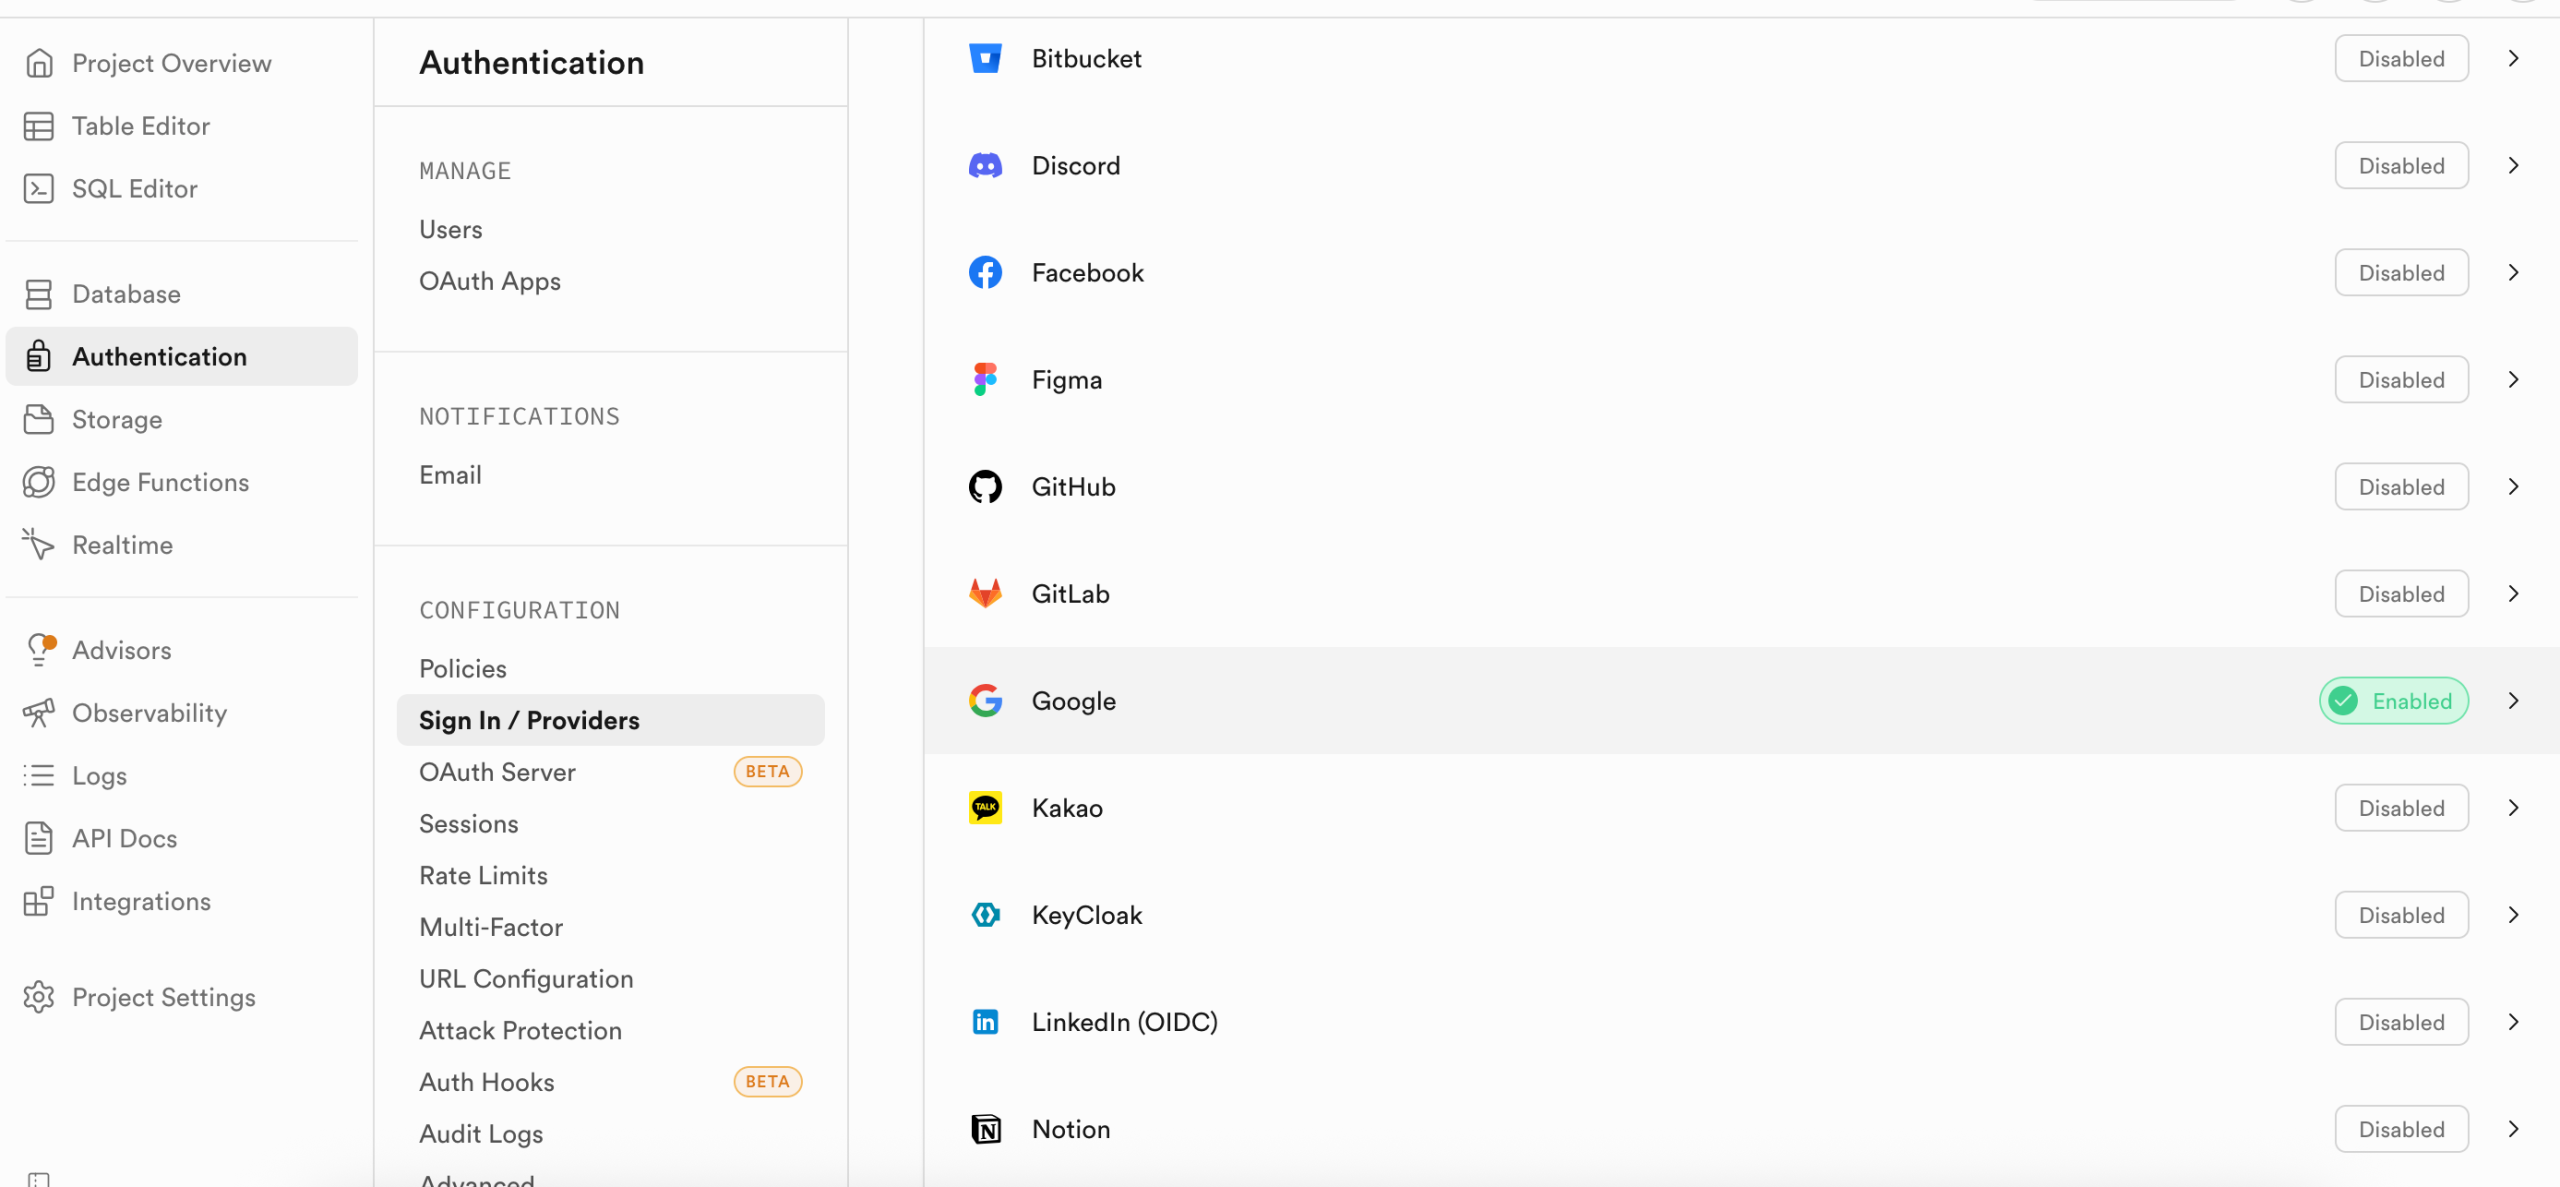Click the Edge Functions icon

click(x=39, y=482)
